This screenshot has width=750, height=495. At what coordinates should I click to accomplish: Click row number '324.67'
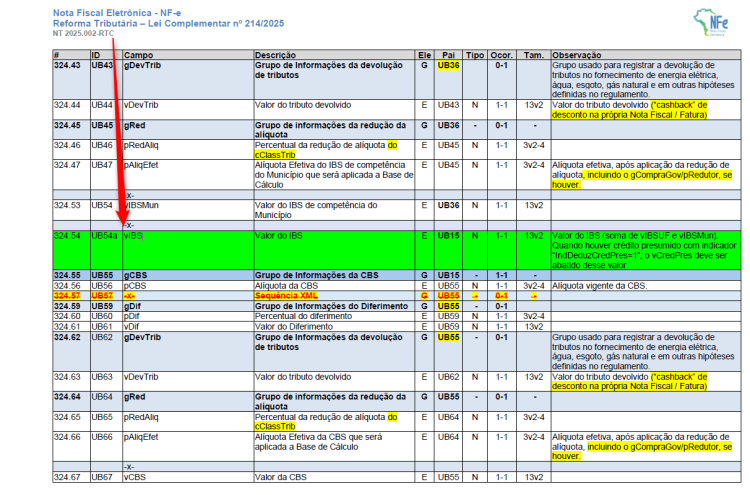(x=67, y=478)
